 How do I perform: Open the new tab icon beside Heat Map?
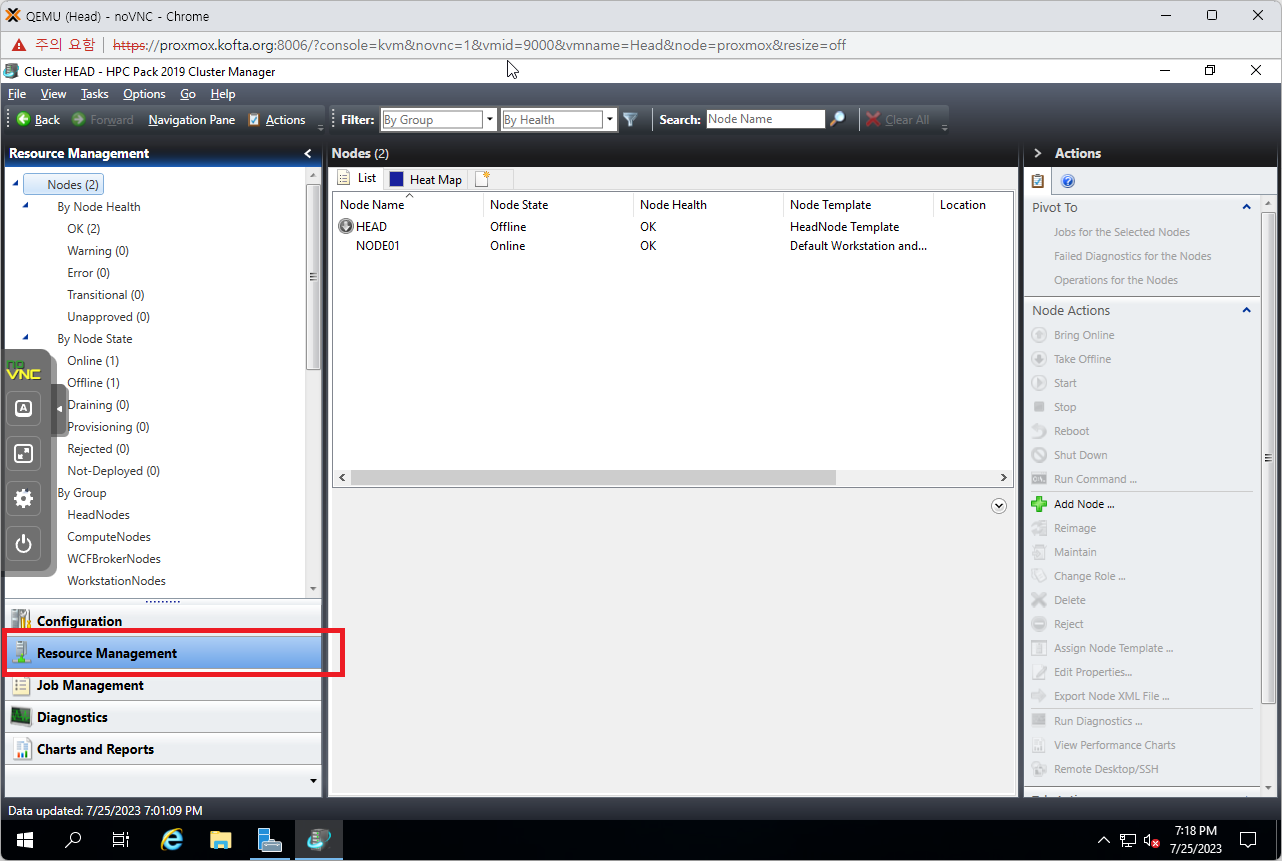[483, 179]
